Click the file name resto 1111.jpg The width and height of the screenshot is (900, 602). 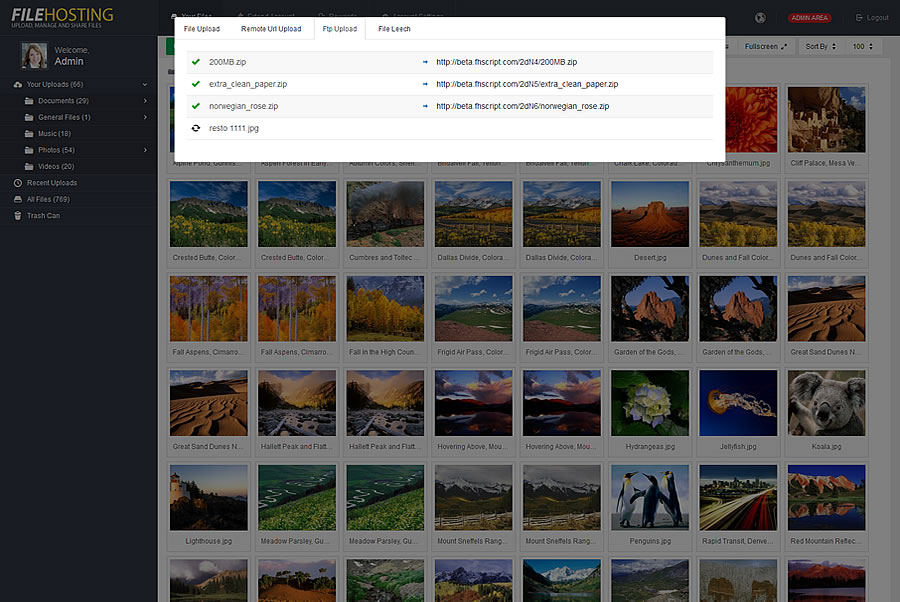tap(234, 128)
